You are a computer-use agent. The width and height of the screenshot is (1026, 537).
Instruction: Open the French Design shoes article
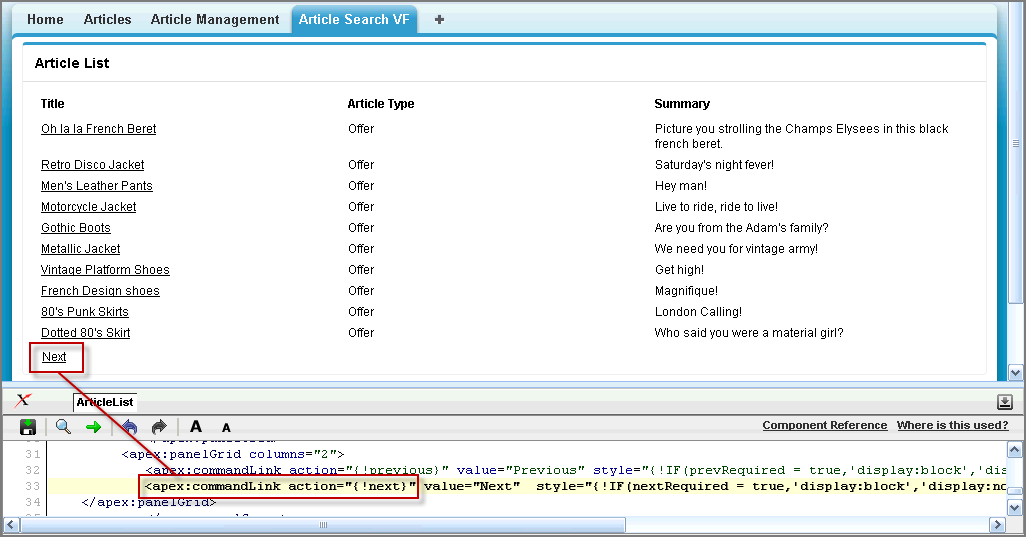[100, 290]
